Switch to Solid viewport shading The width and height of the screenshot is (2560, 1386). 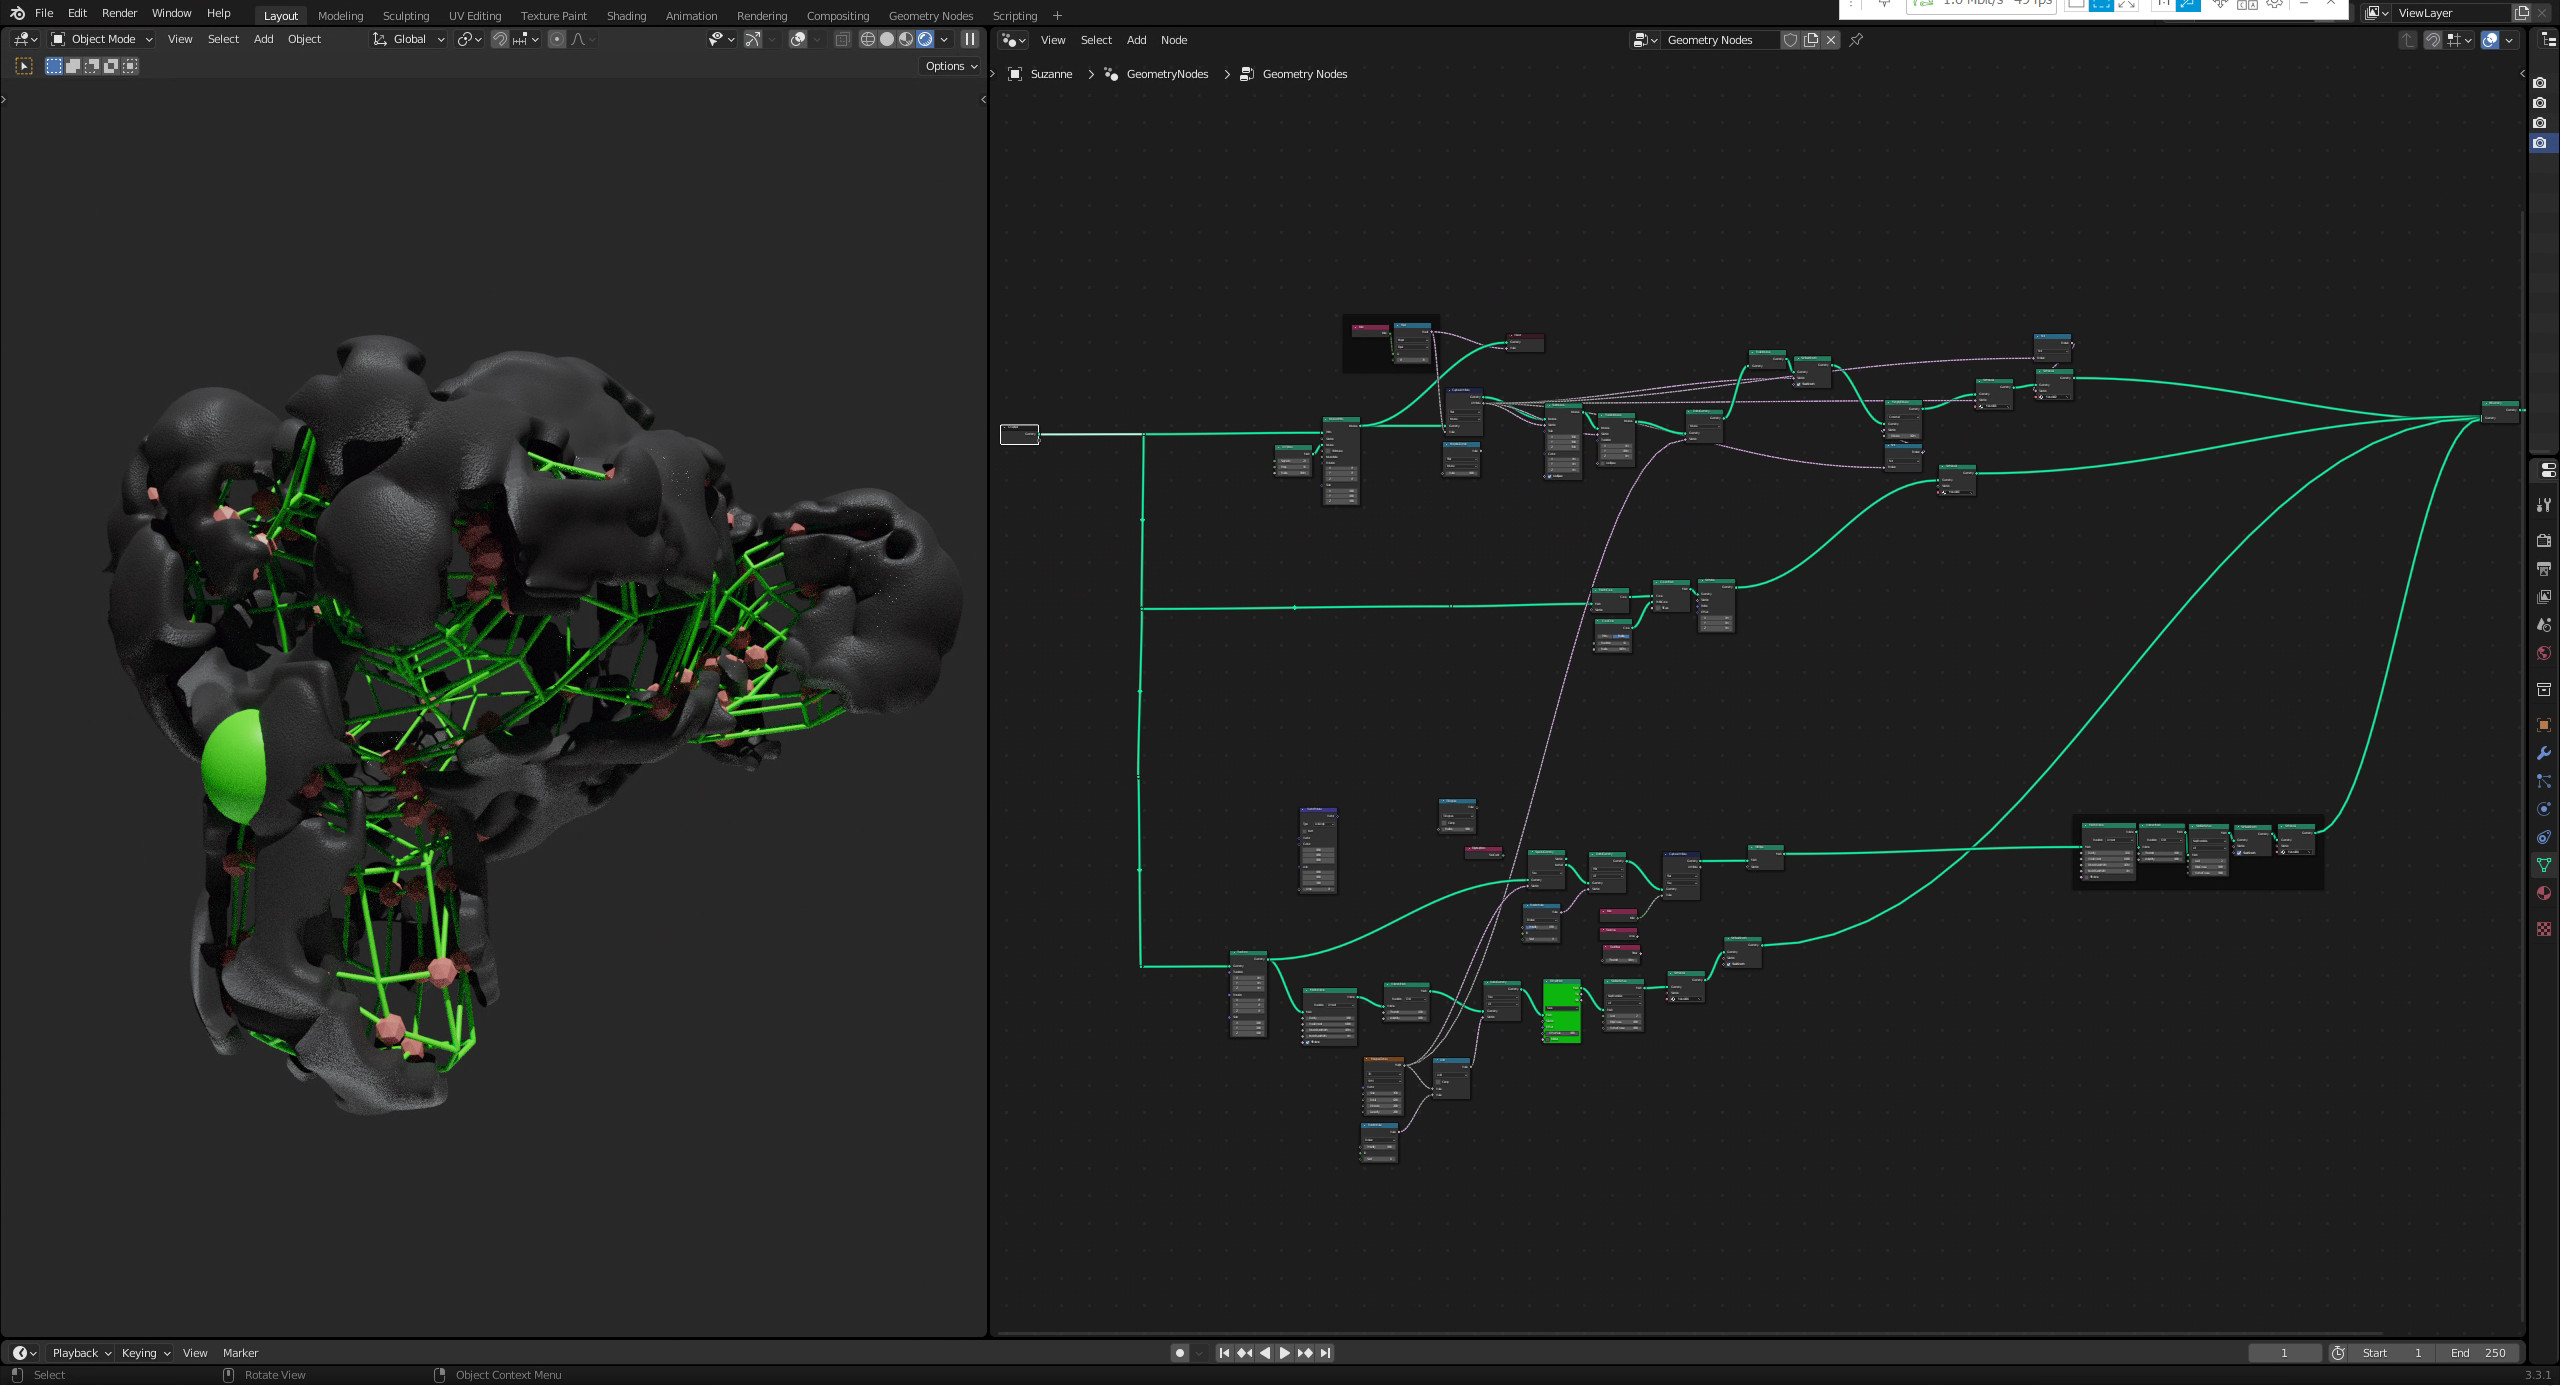[x=887, y=39]
